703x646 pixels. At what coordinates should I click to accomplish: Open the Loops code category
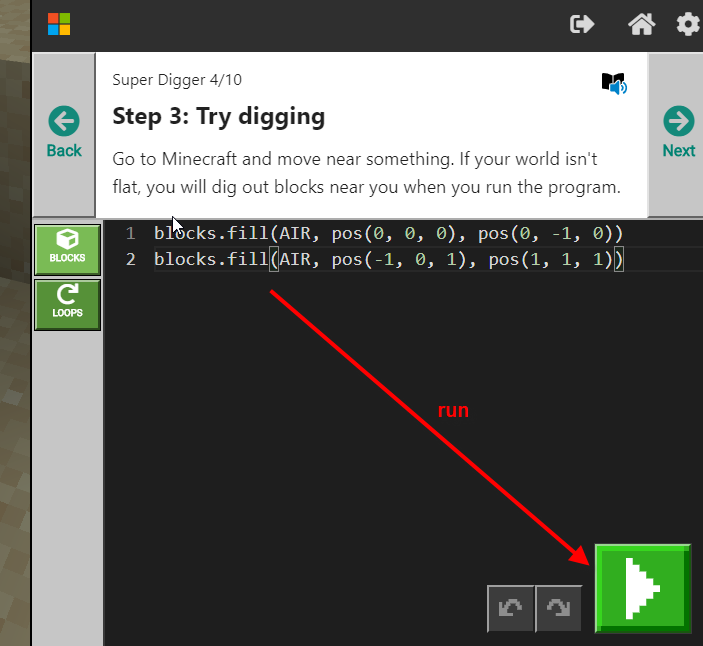[x=68, y=303]
